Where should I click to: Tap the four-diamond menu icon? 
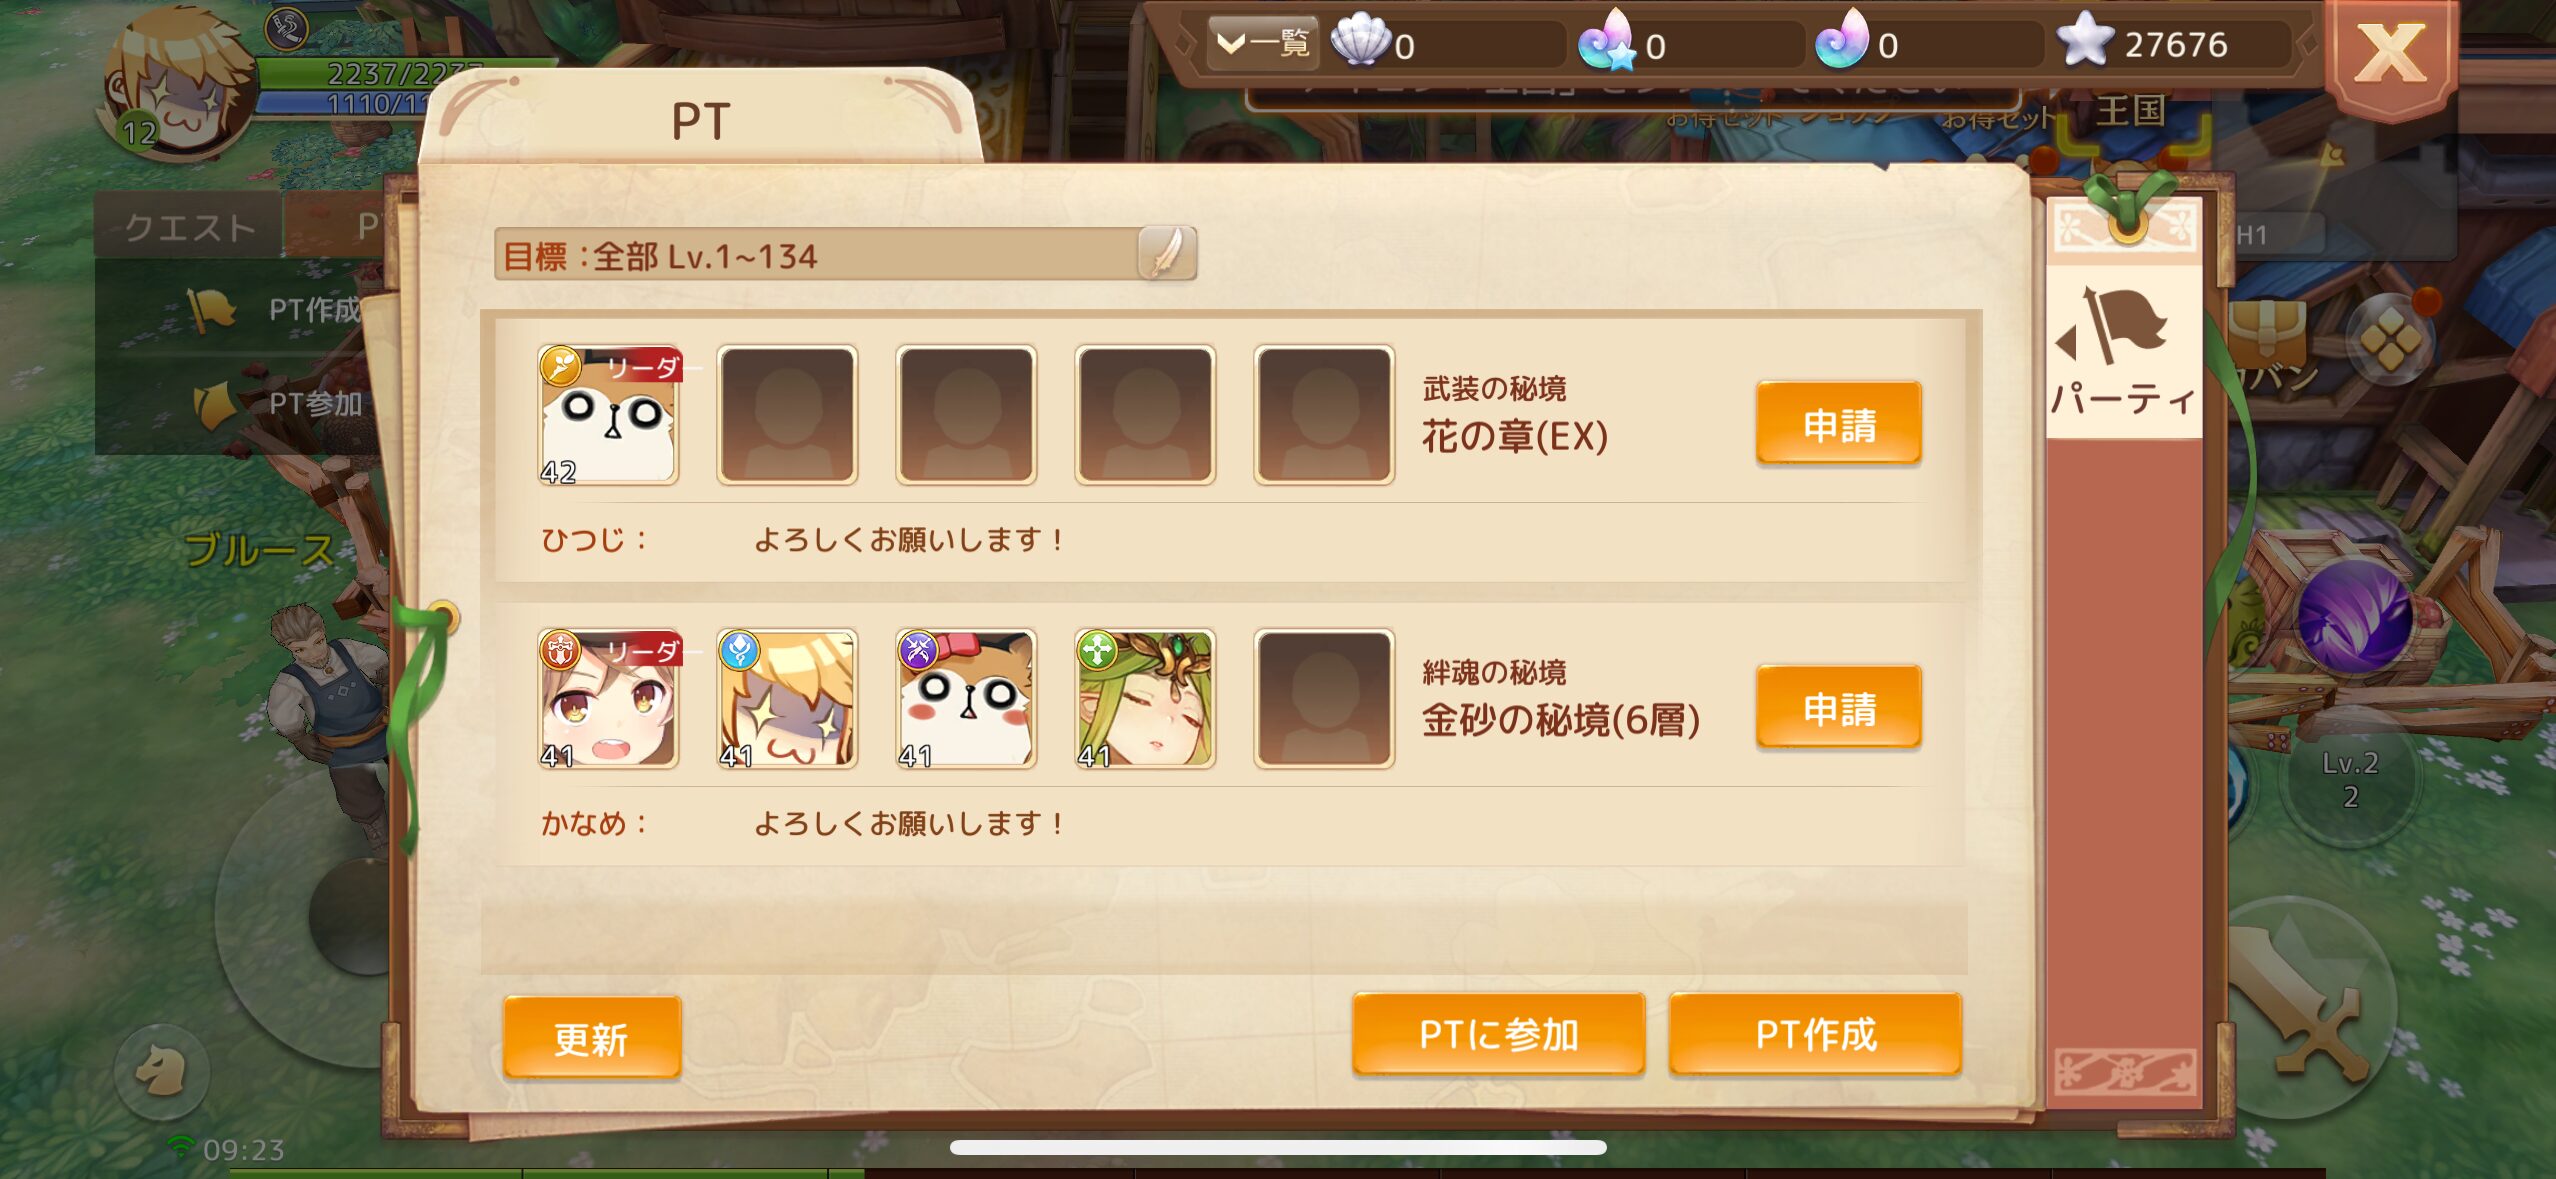click(x=2392, y=342)
